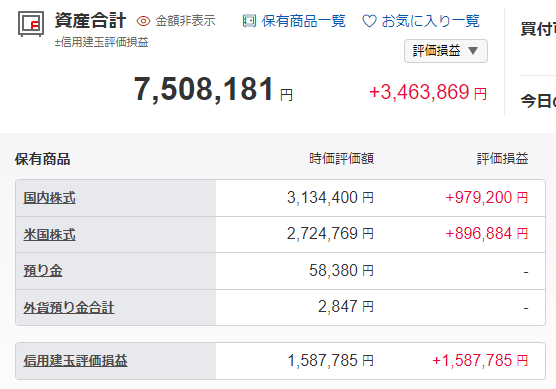Click the 国内株式 gain +979,200円
Image resolution: width=556 pixels, height=389 pixels.
[x=486, y=198]
